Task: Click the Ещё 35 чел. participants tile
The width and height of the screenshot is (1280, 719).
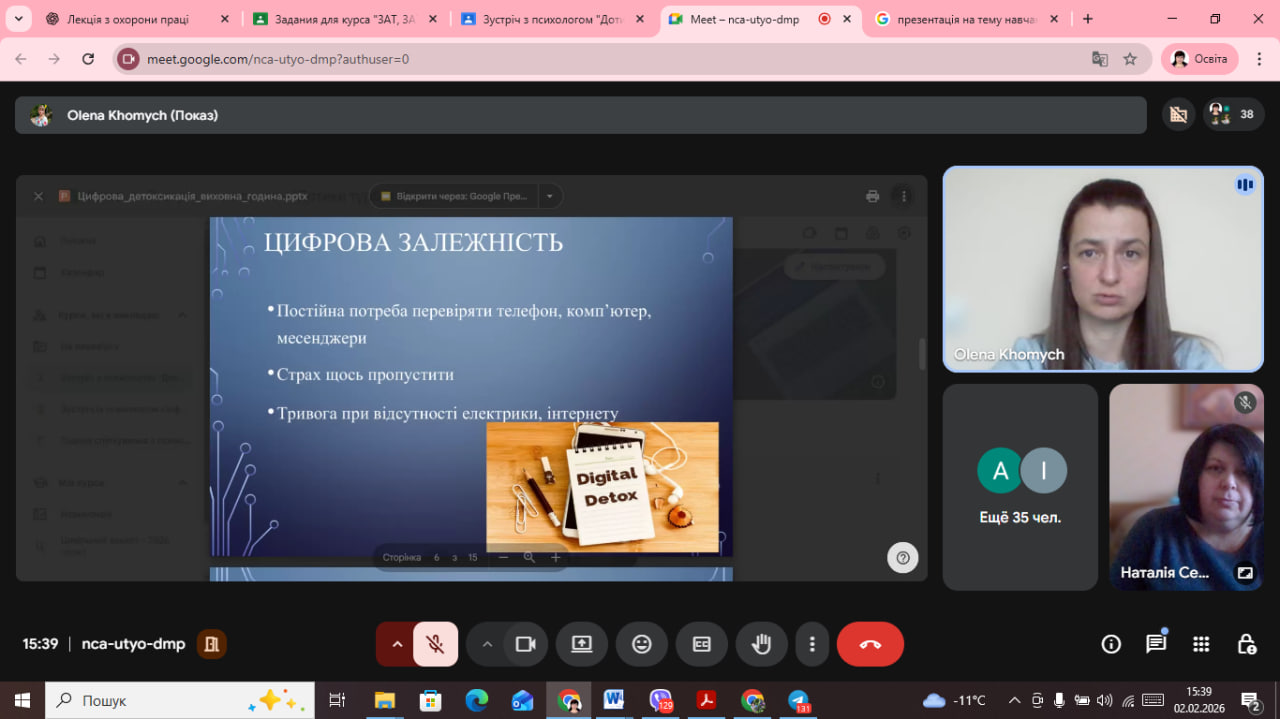Action: click(1020, 487)
